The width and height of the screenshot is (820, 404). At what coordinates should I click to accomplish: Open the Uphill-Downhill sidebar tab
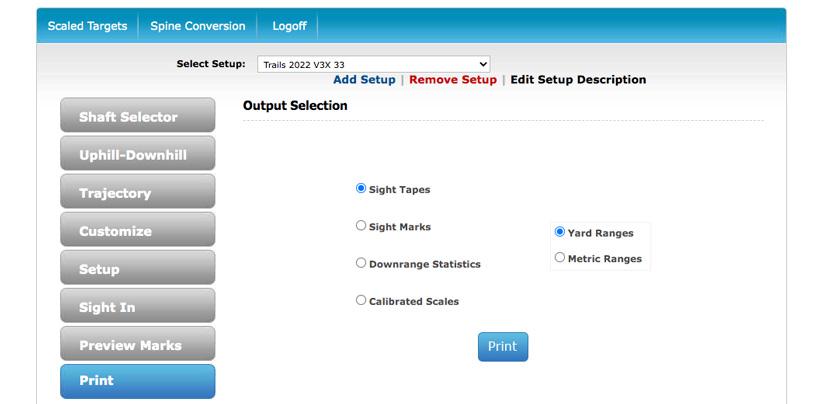pos(137,154)
